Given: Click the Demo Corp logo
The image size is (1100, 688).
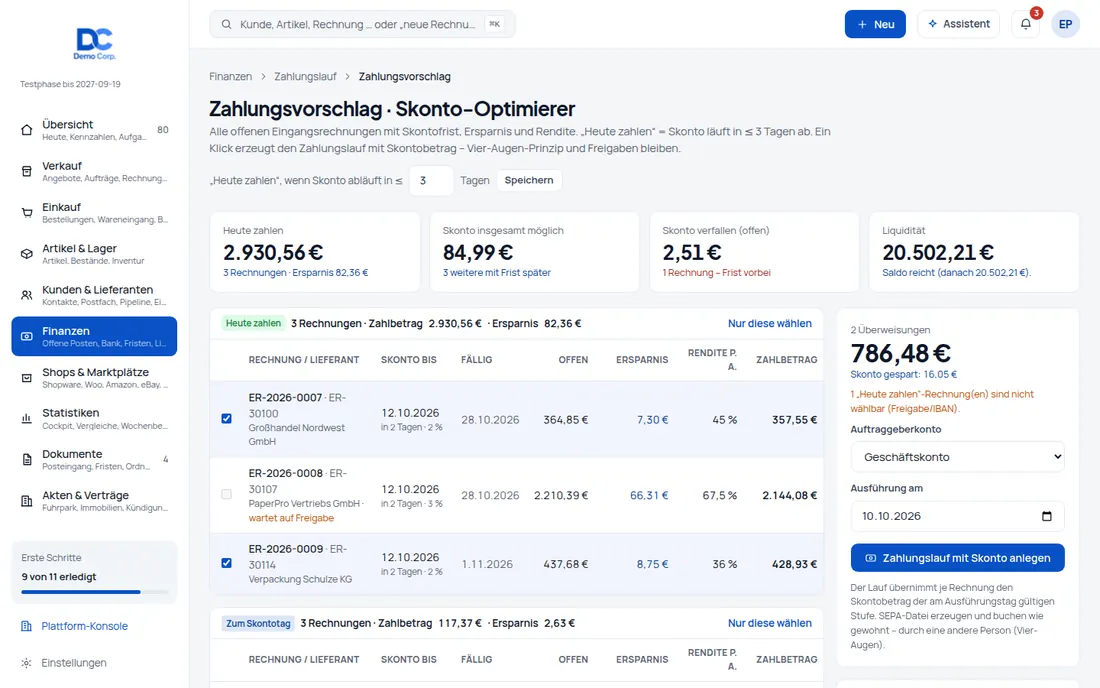Looking at the screenshot, I should (x=95, y=43).
